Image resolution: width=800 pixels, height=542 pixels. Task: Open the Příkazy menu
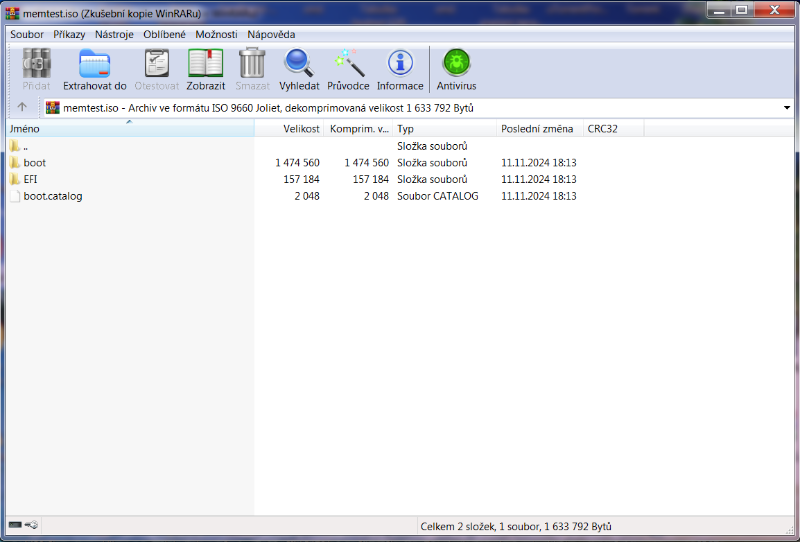[69, 34]
